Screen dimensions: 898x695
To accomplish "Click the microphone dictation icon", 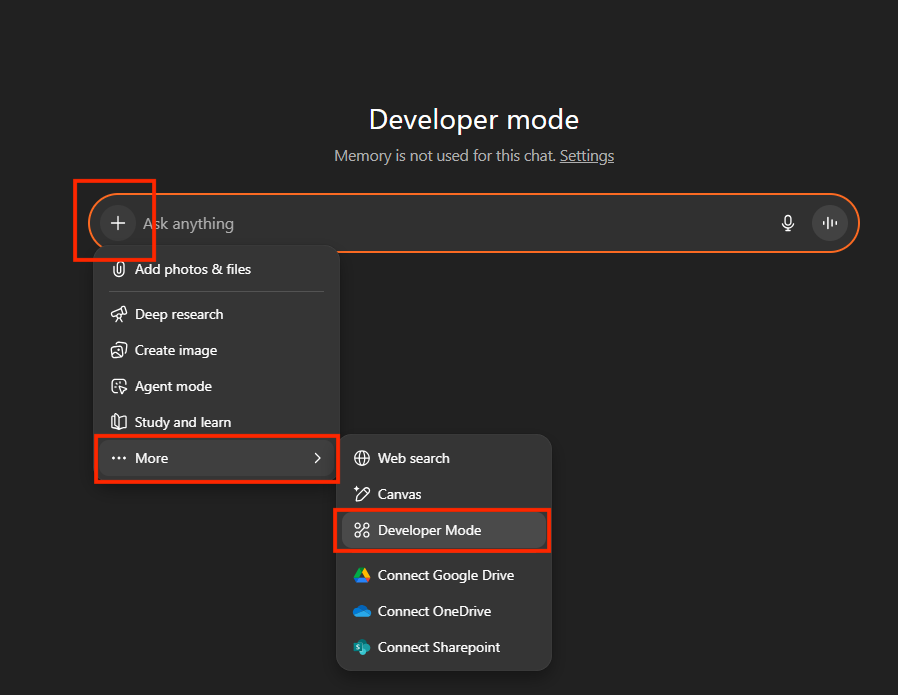I will pyautogui.click(x=788, y=223).
